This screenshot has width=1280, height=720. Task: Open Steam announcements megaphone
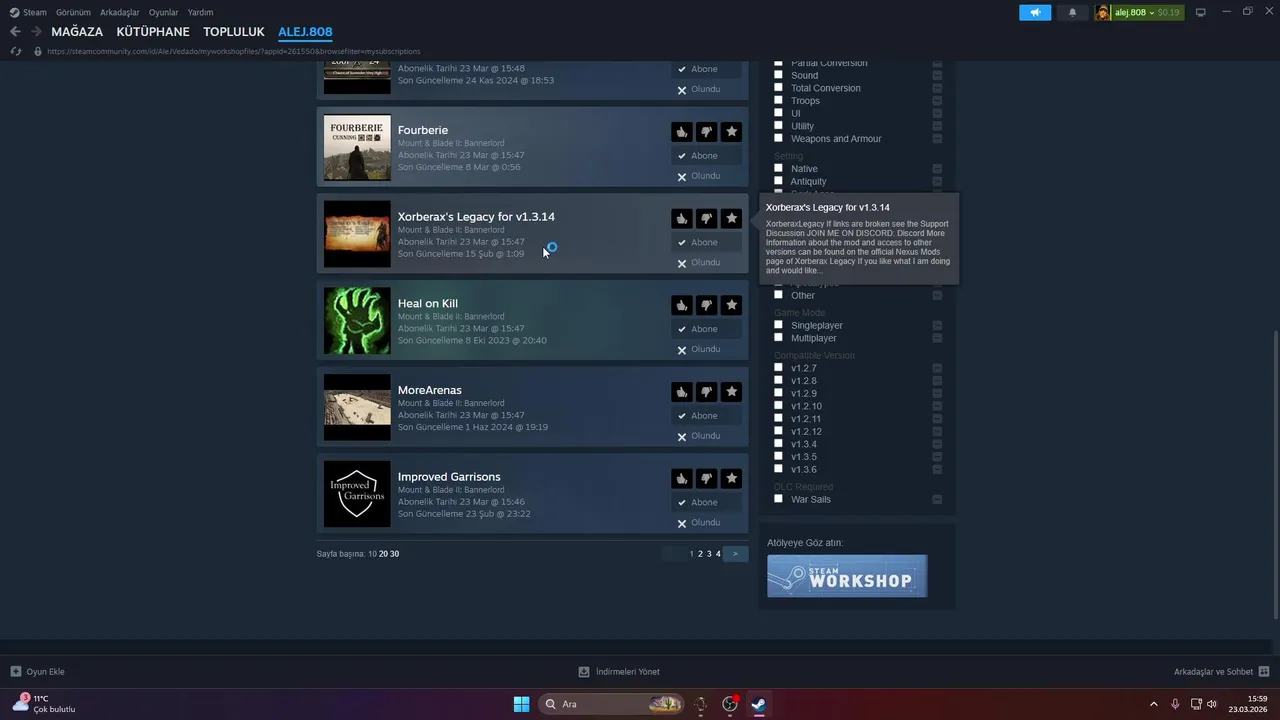(x=1035, y=12)
